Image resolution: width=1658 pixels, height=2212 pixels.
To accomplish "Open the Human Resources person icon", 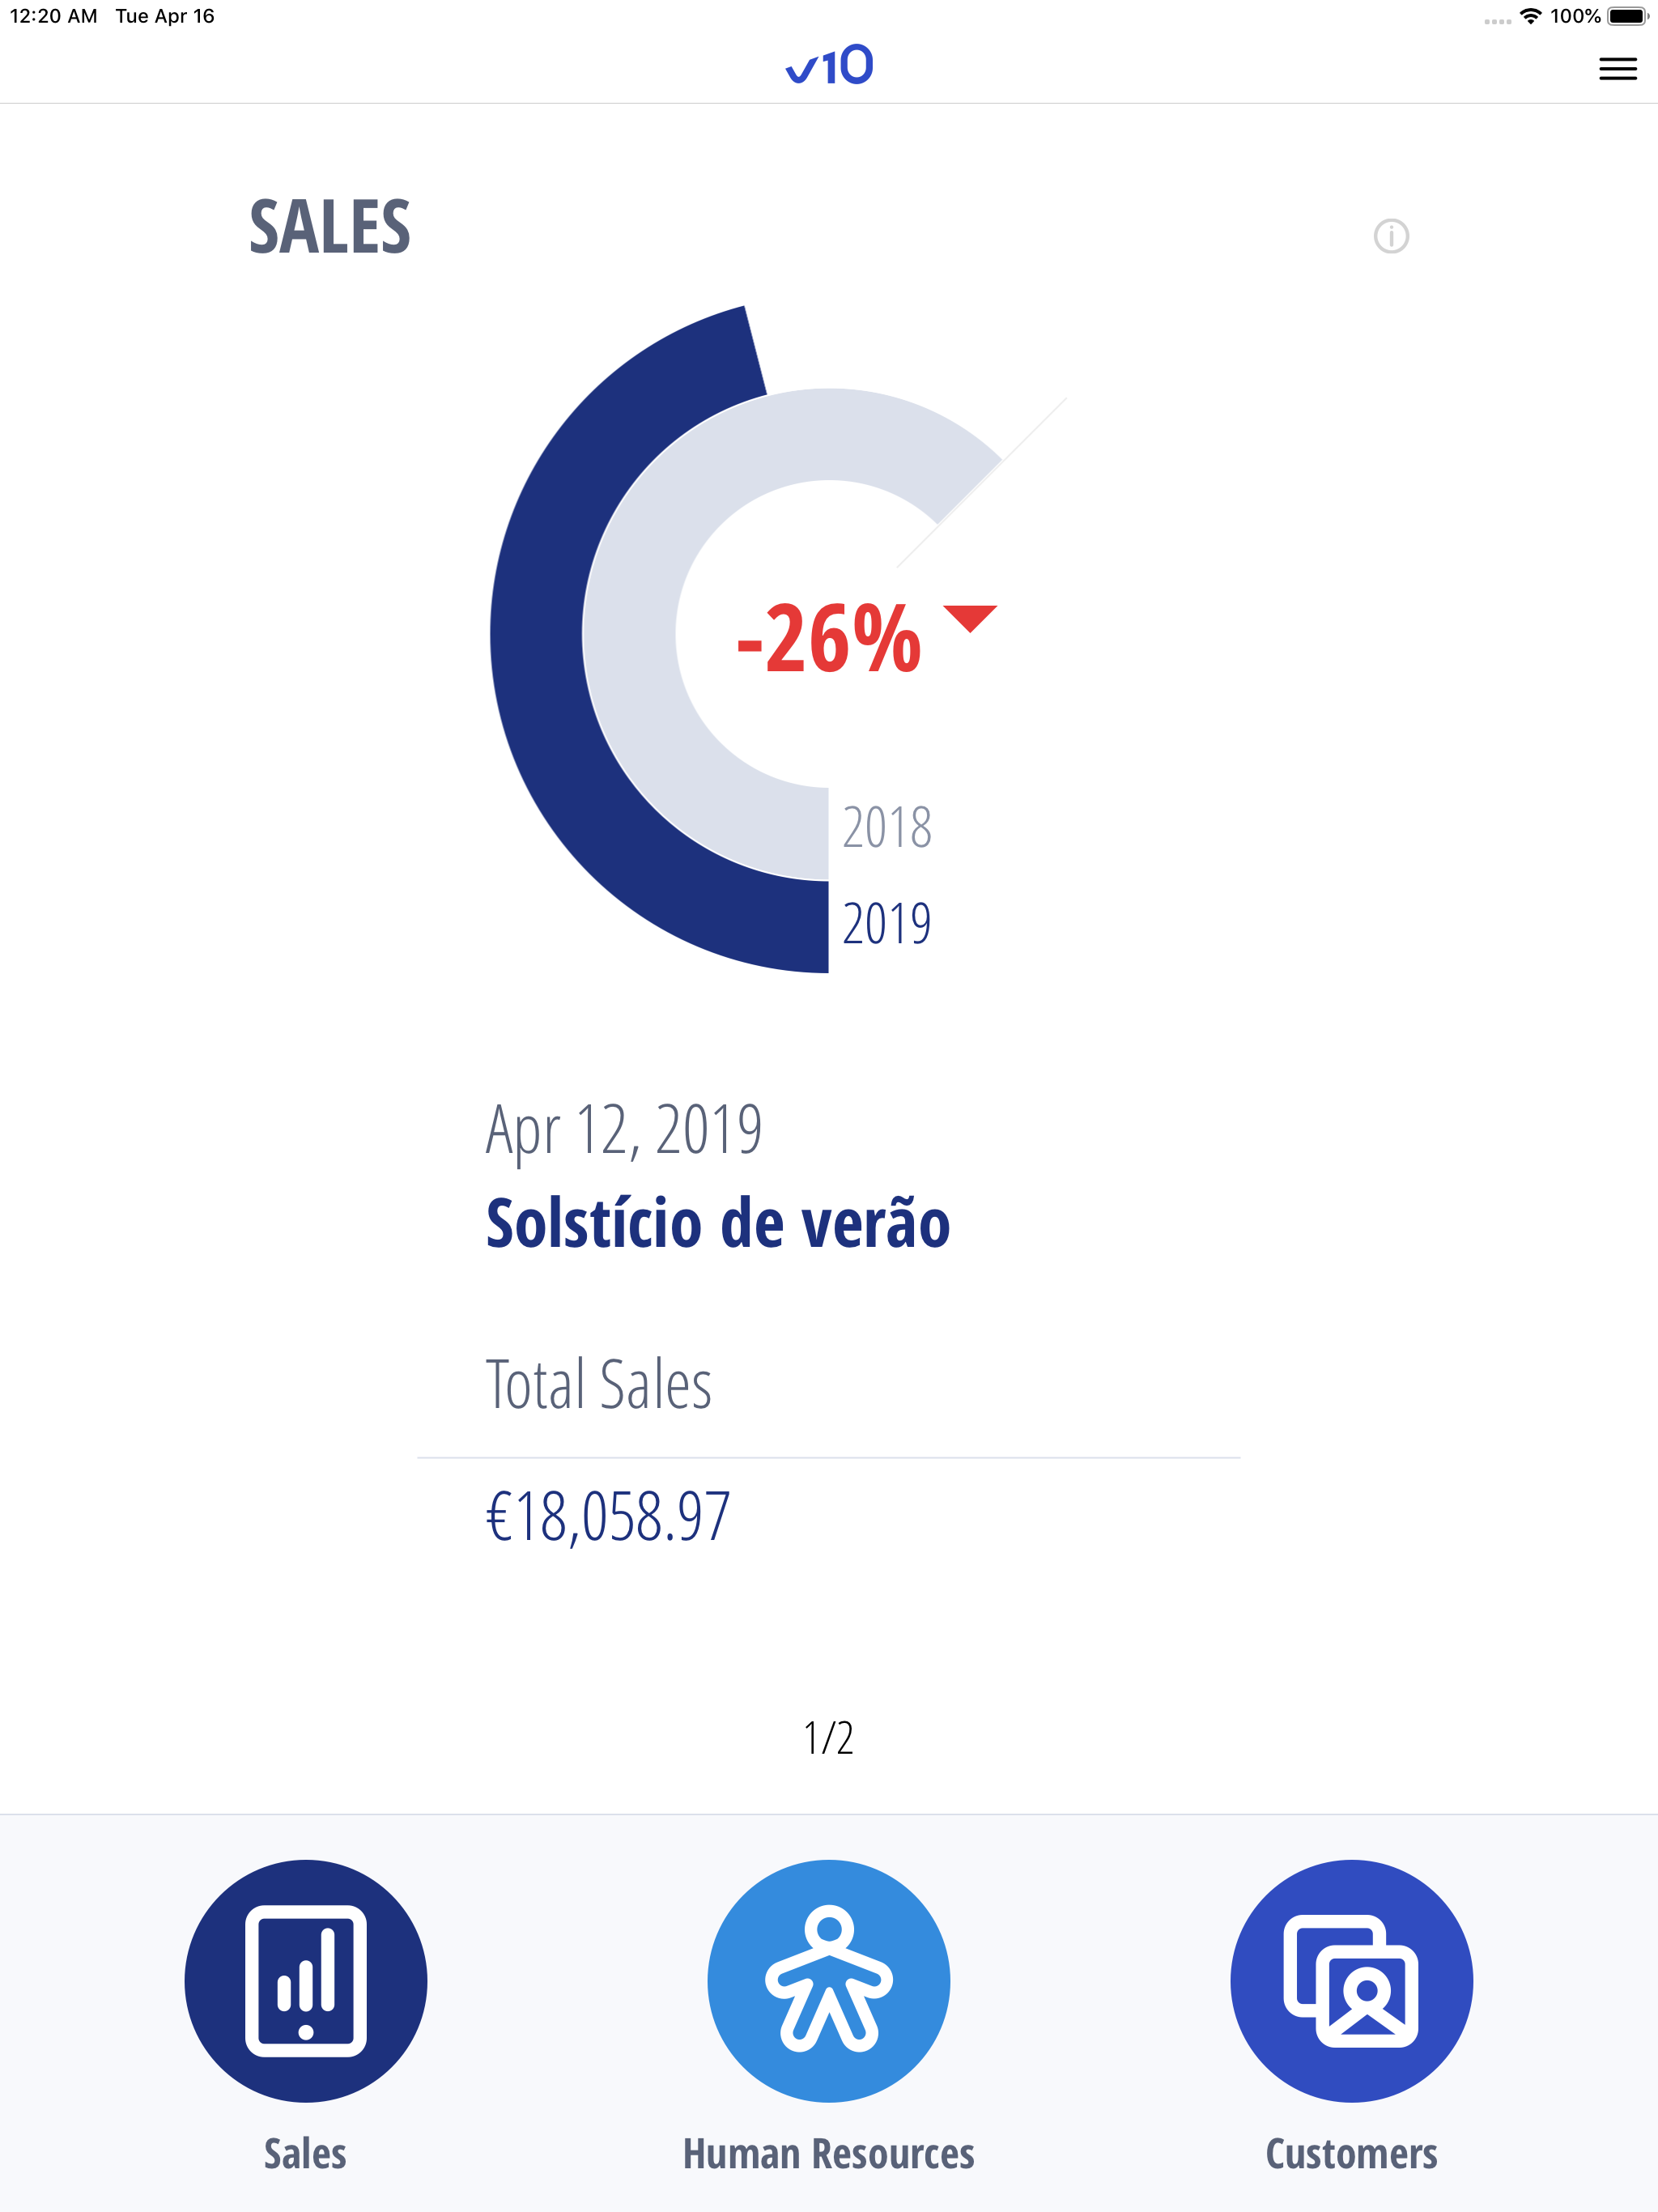I will click(829, 1980).
